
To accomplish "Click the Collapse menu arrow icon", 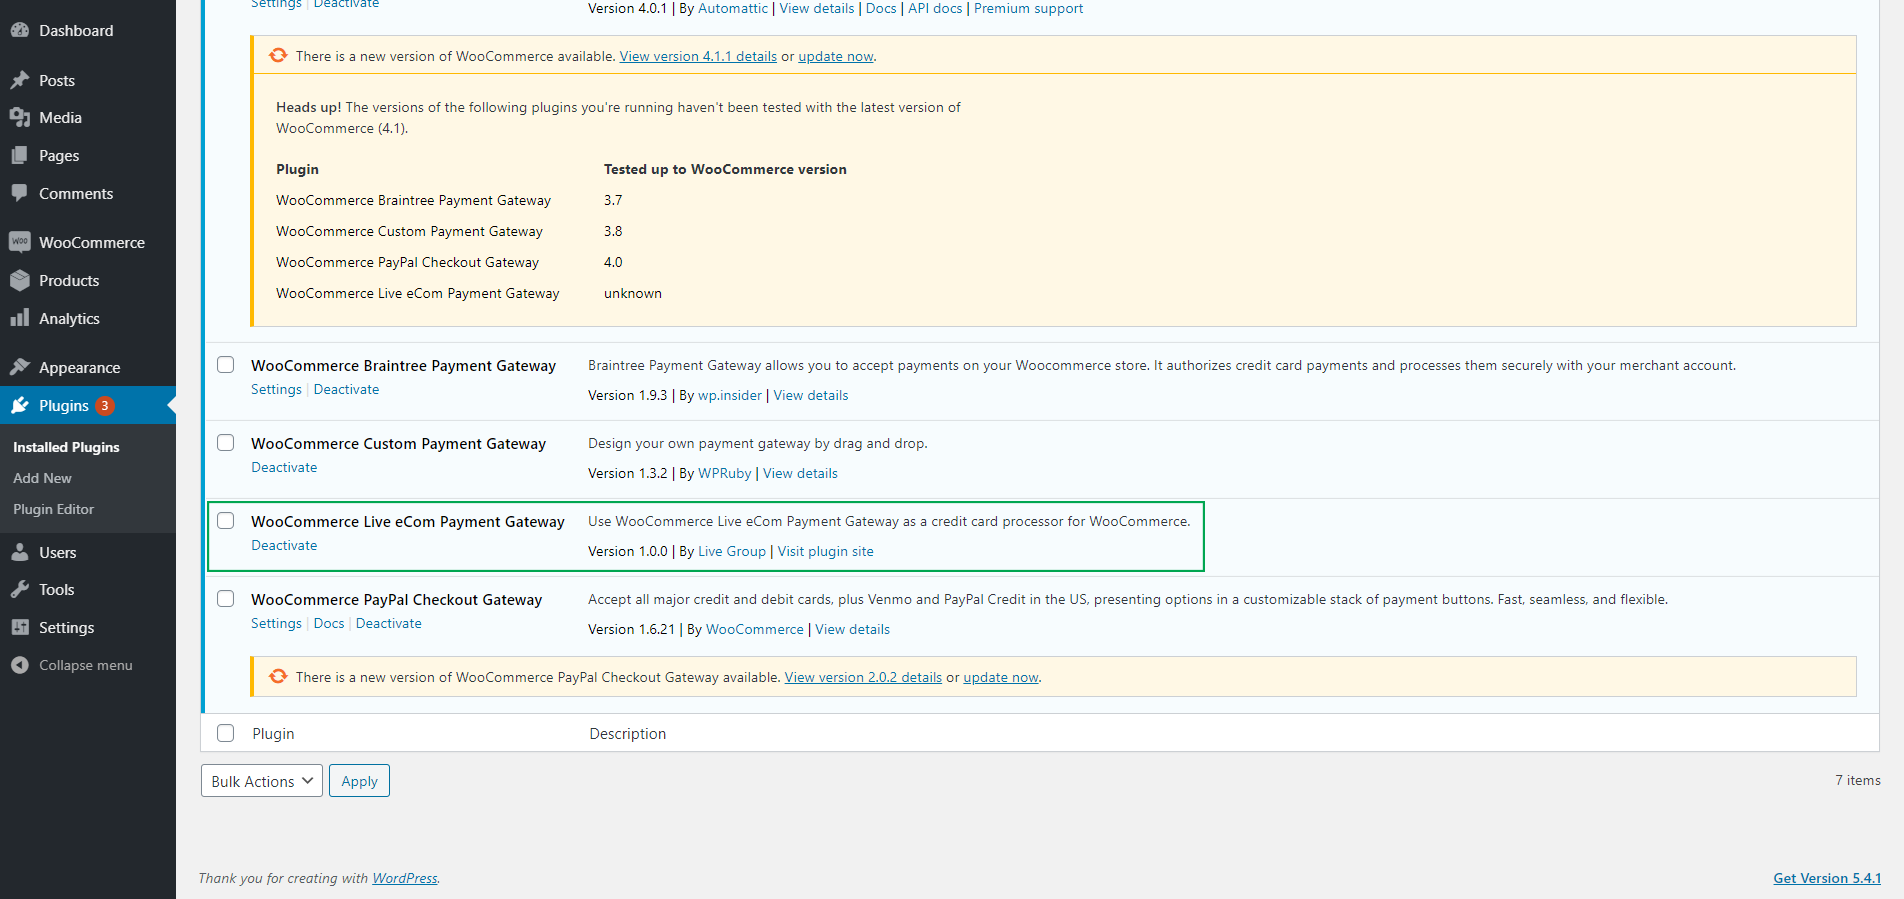I will (20, 665).
